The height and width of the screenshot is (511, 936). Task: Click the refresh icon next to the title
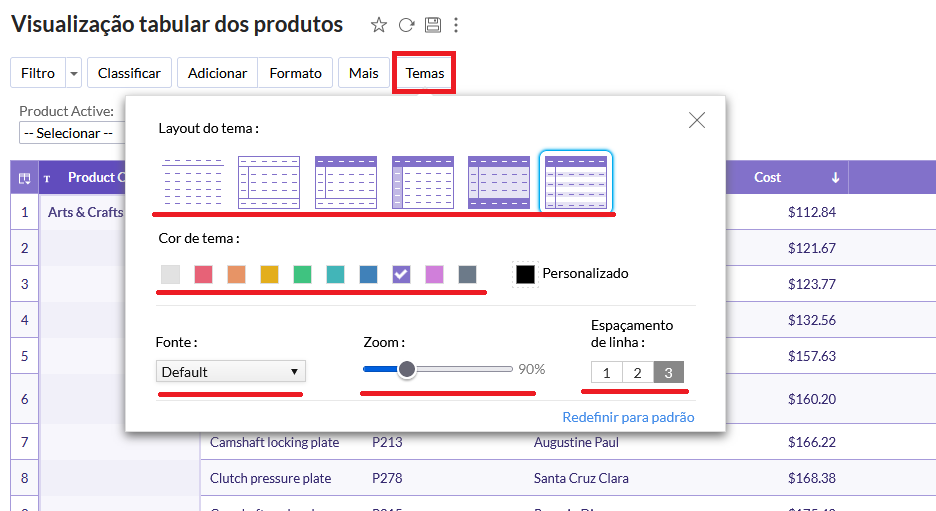click(x=407, y=25)
